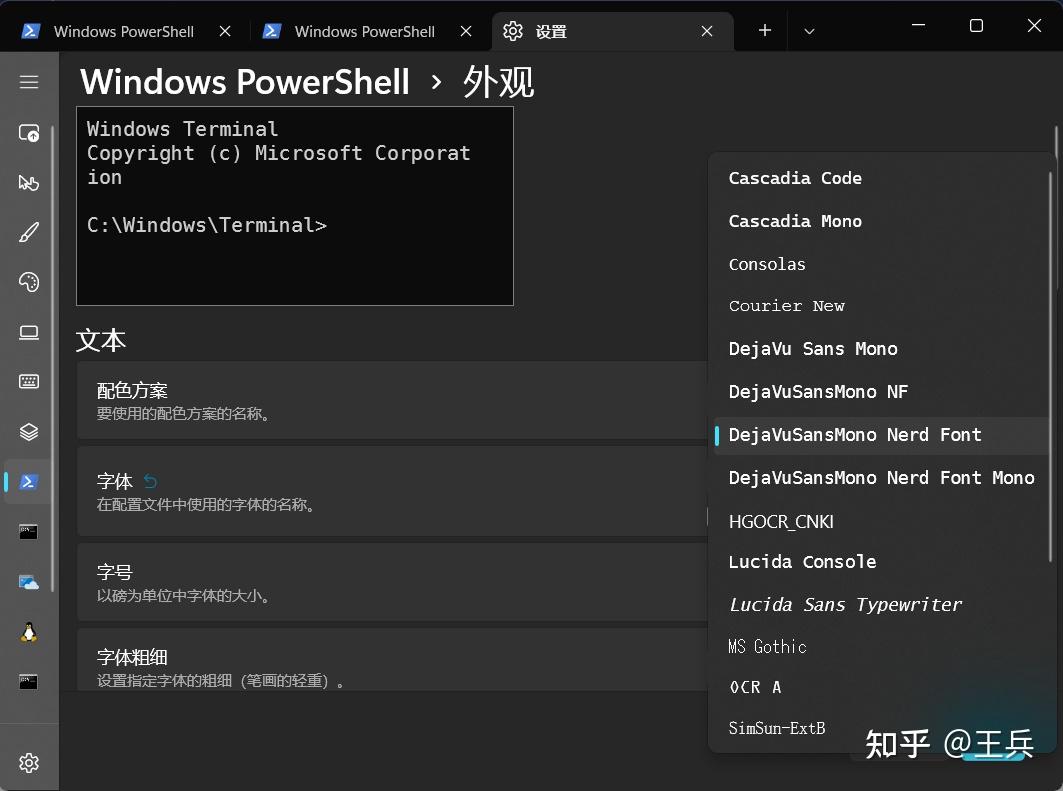The height and width of the screenshot is (791, 1063).
Task: Open the Color schemes palette icon
Action: (x=28, y=282)
